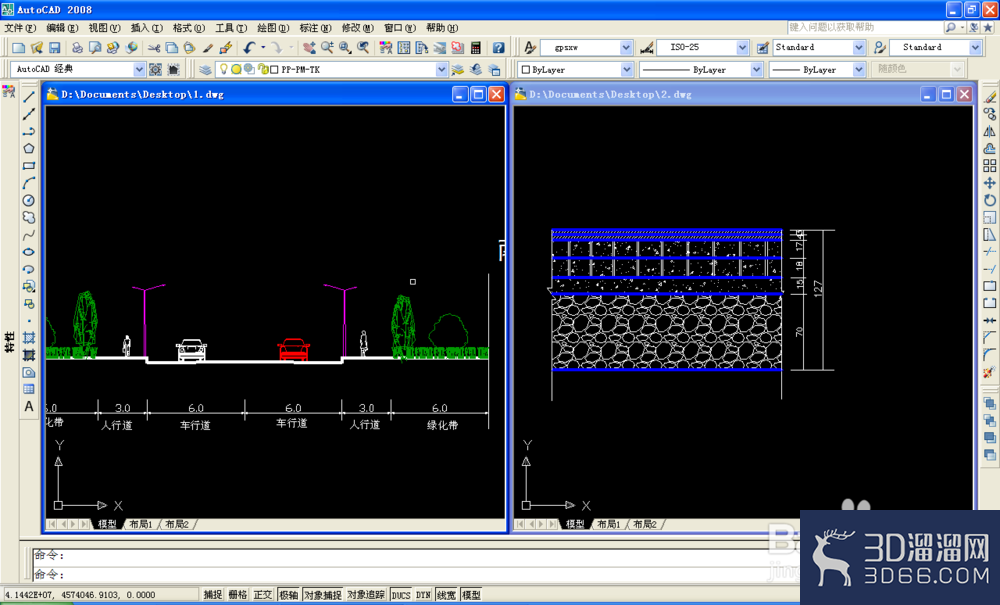Create new drawing from toolbar

pyautogui.click(x=18, y=48)
